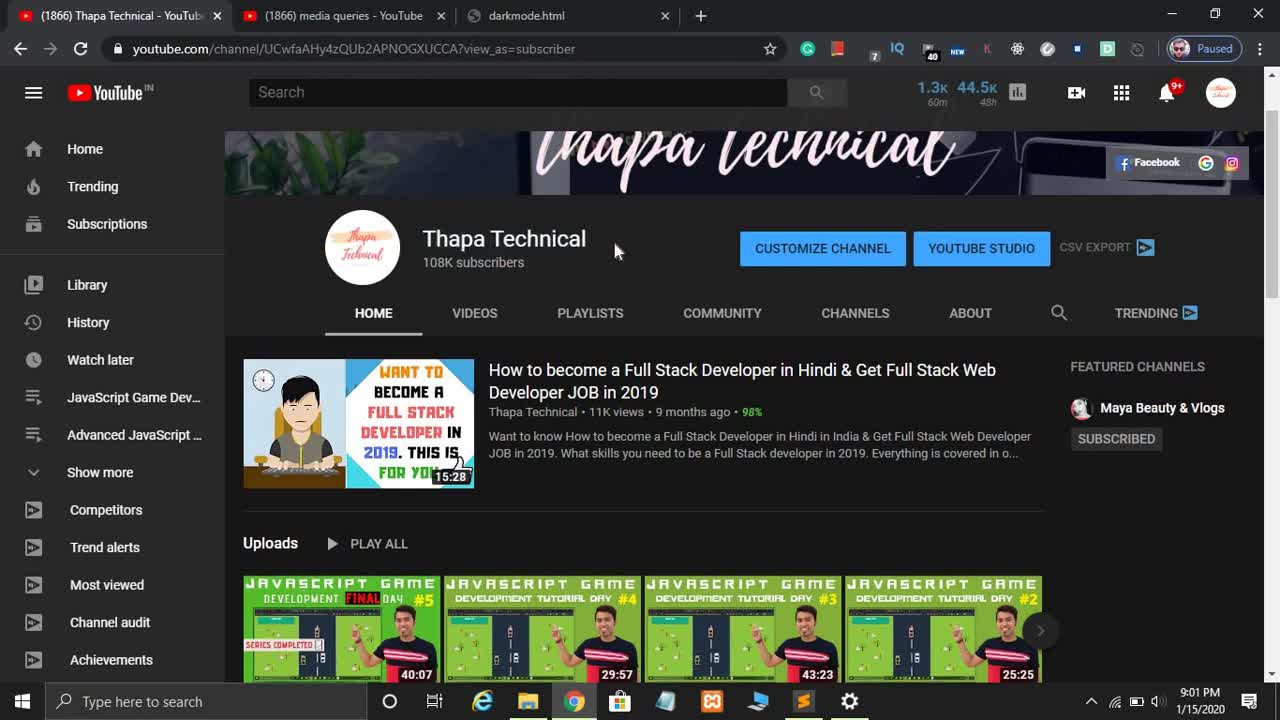Click the CSV EXPORT link
This screenshot has height=720, width=1280.
(x=1106, y=247)
